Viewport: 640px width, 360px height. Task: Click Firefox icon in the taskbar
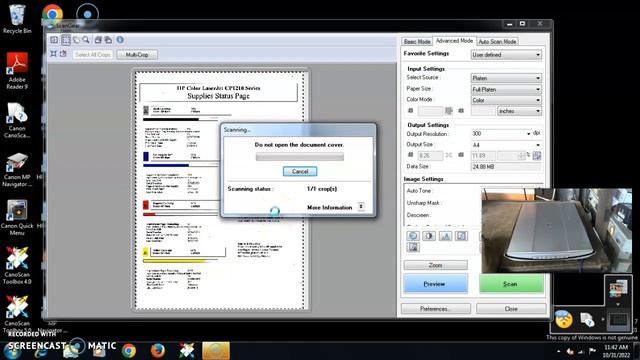click(x=158, y=351)
